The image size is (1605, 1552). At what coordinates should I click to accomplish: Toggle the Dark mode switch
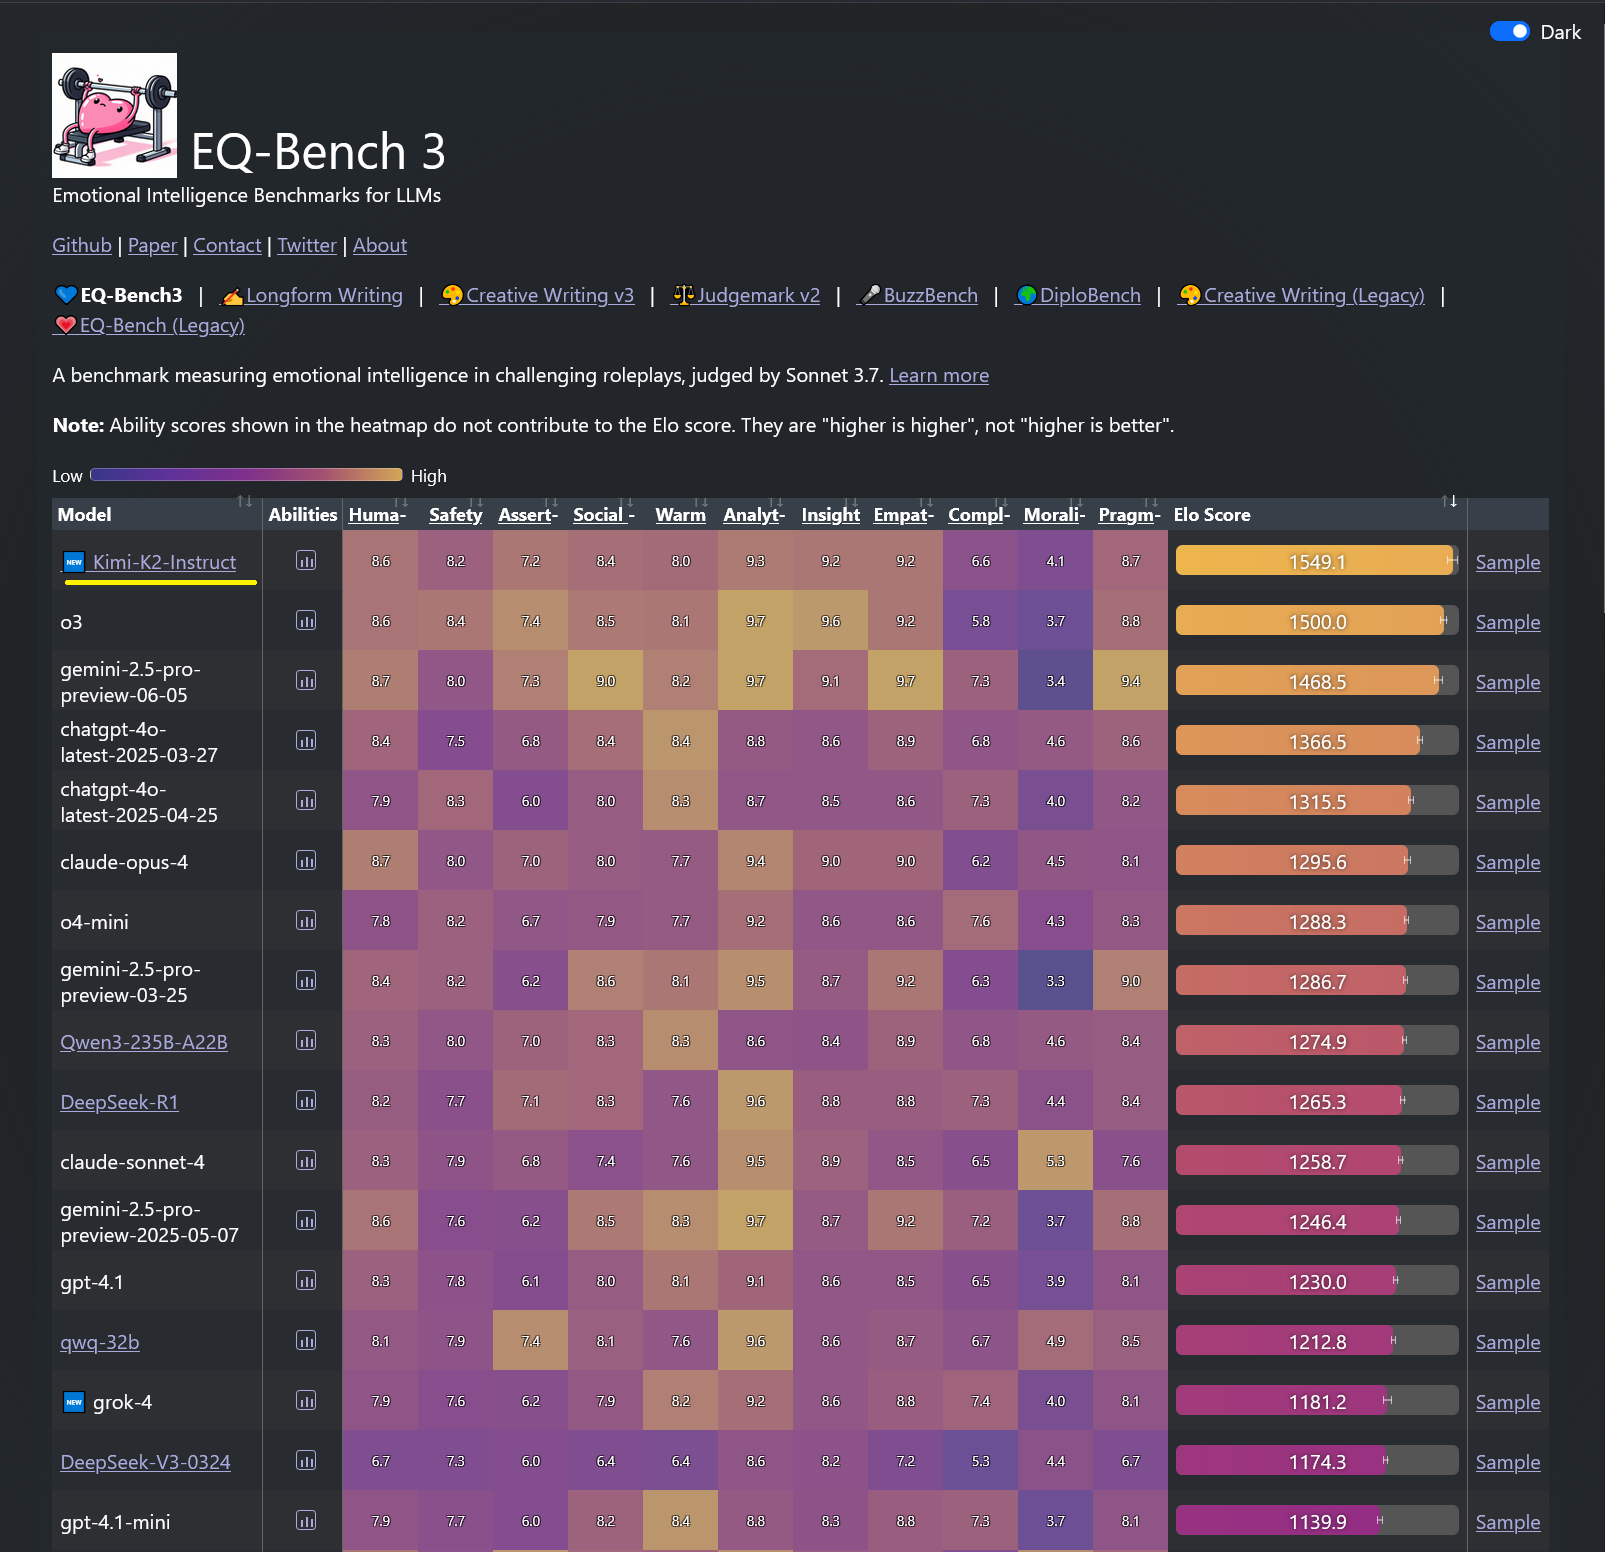point(1509,32)
